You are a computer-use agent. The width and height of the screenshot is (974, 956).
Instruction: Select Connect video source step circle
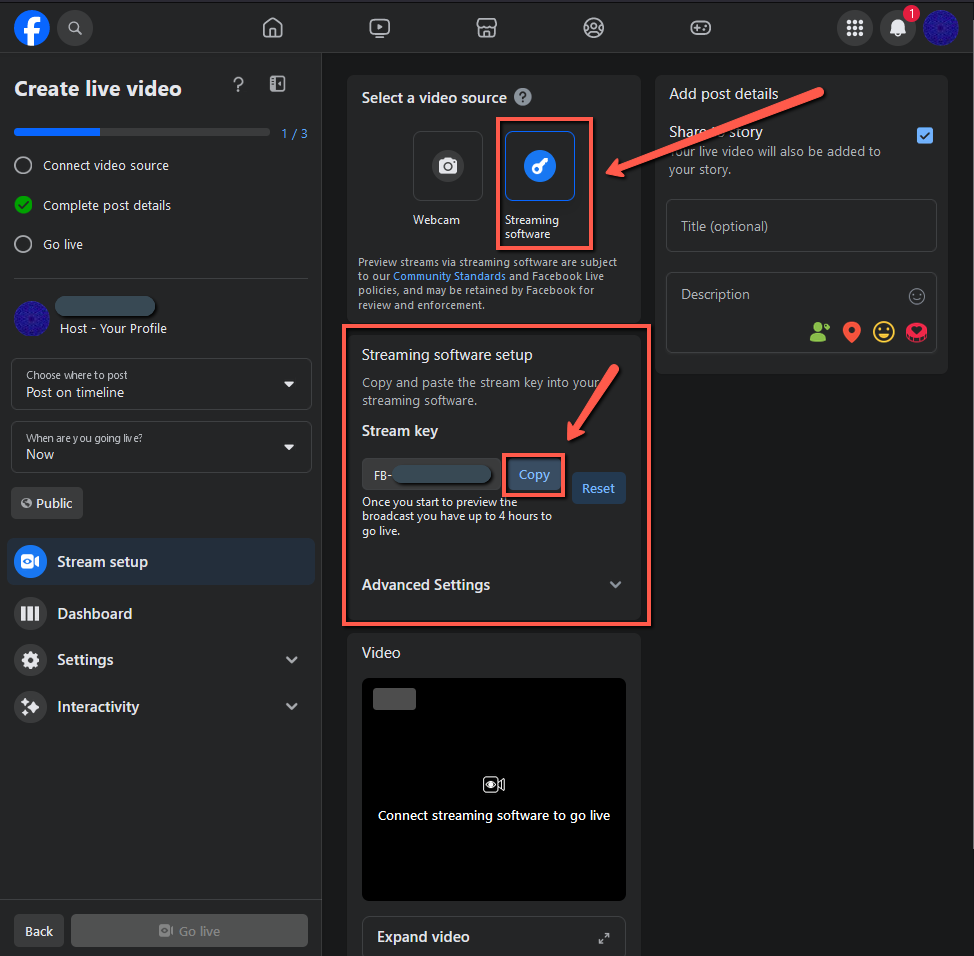[23, 165]
